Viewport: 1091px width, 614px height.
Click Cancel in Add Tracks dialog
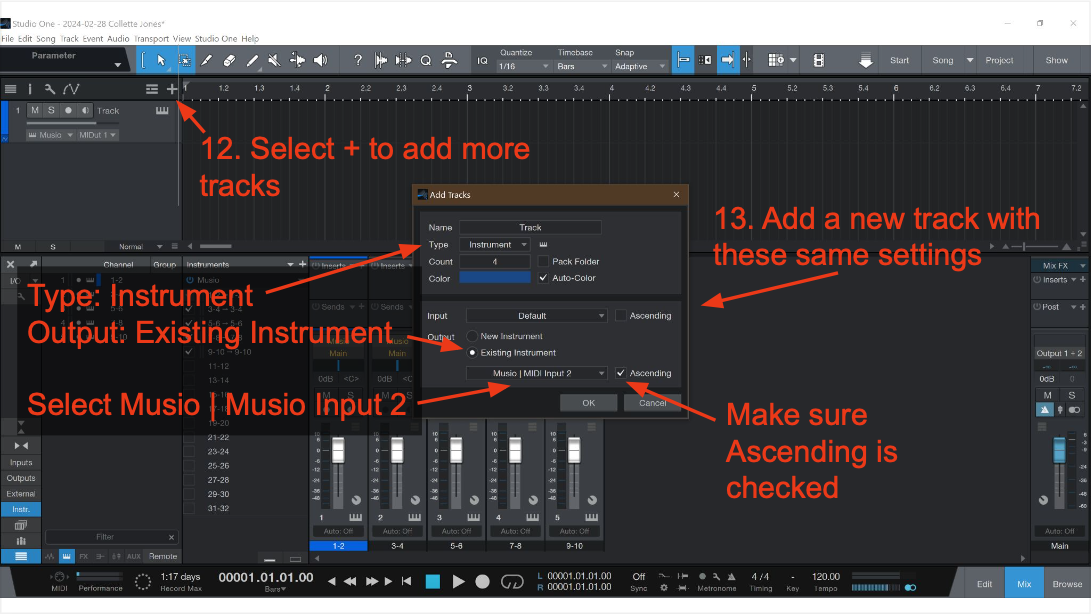point(652,403)
